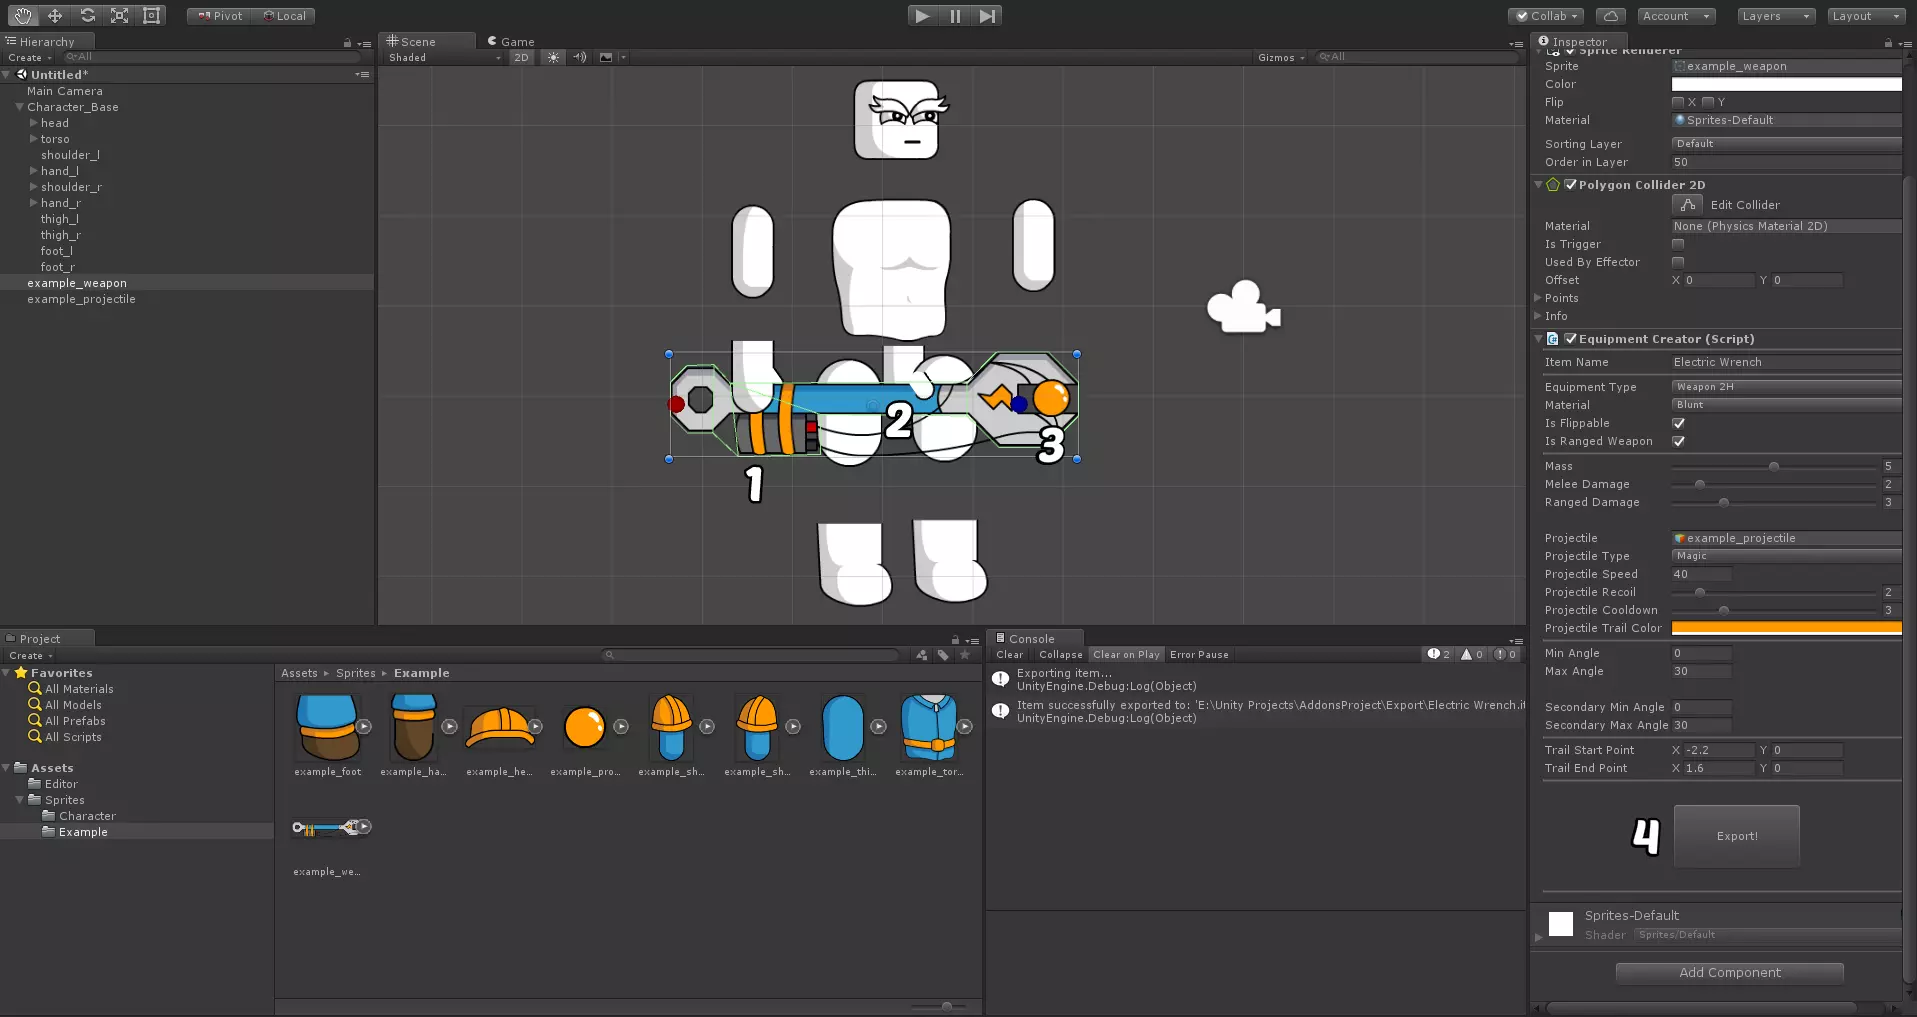Open the cloud services icon
This screenshot has height=1017, width=1917.
tap(1610, 16)
